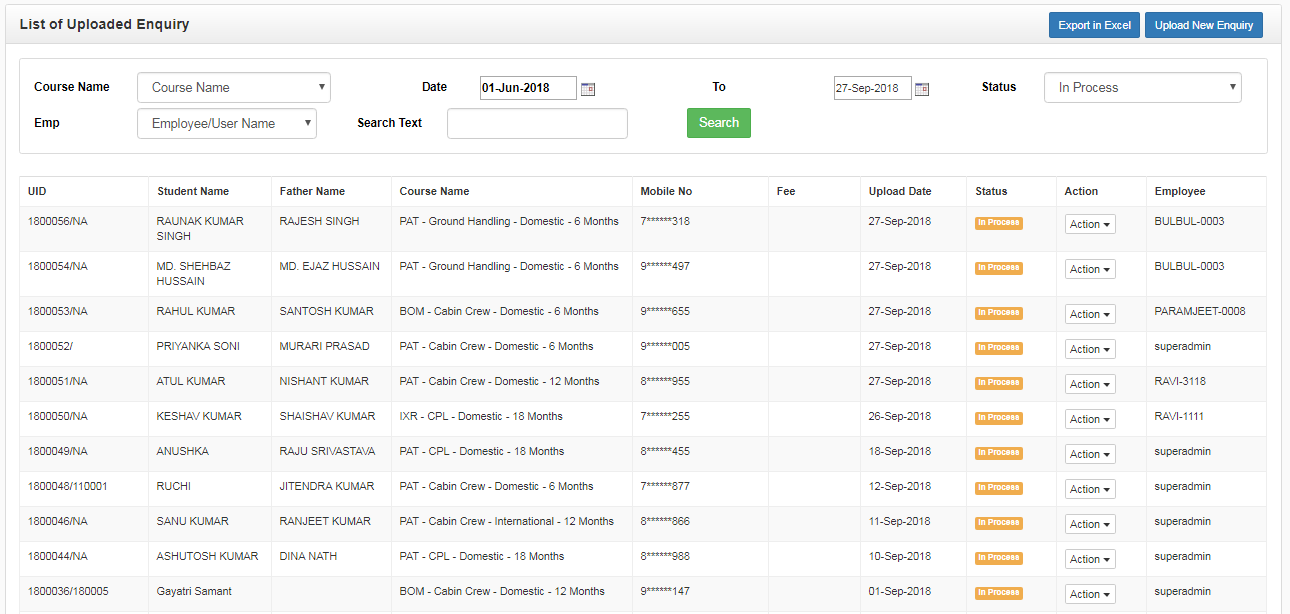Open Action dropdown for RAHUL KUMAR
This screenshot has height=614, width=1290.
click(1090, 314)
